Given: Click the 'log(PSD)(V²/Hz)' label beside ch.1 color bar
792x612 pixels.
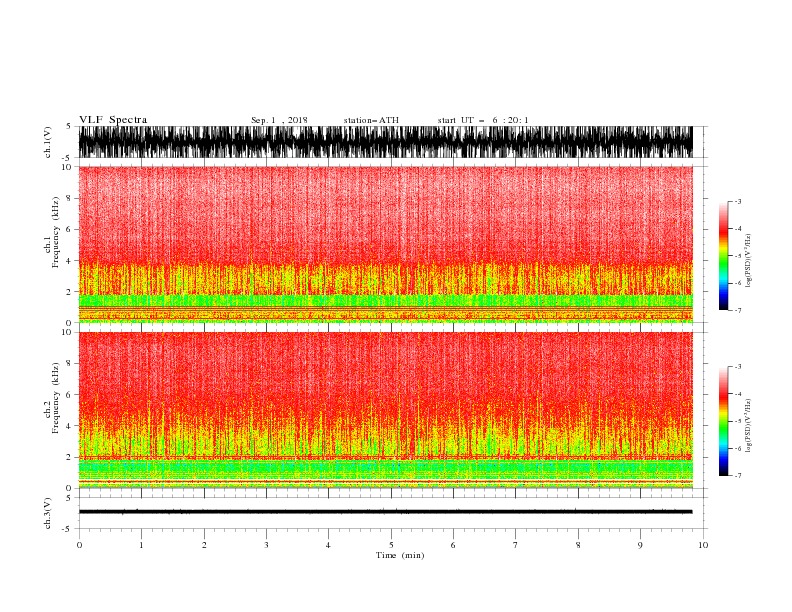Looking at the screenshot, I should 748,261.
